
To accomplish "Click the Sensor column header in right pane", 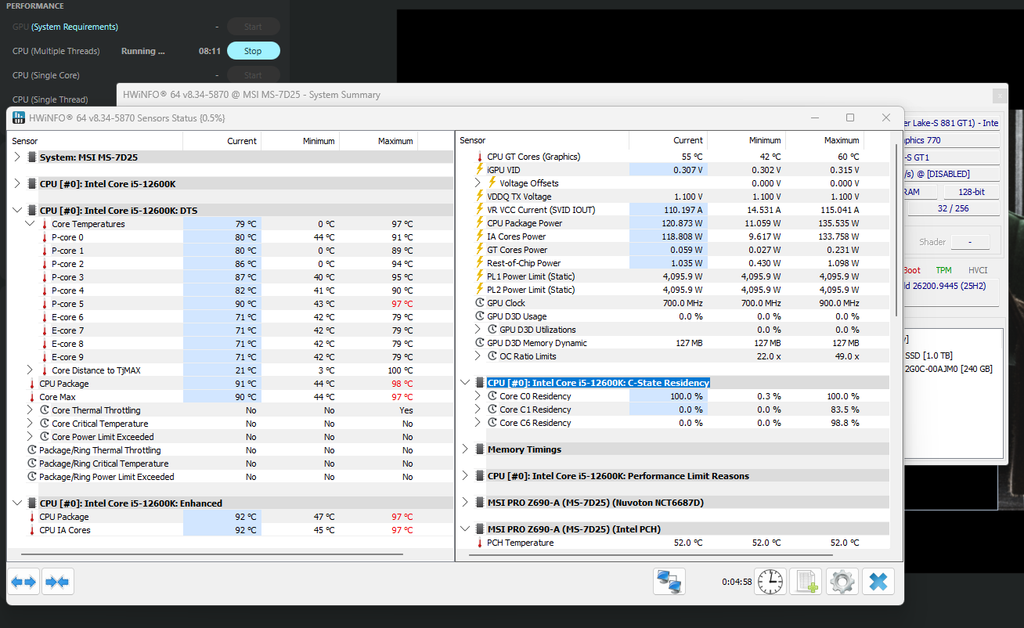I will coord(542,140).
